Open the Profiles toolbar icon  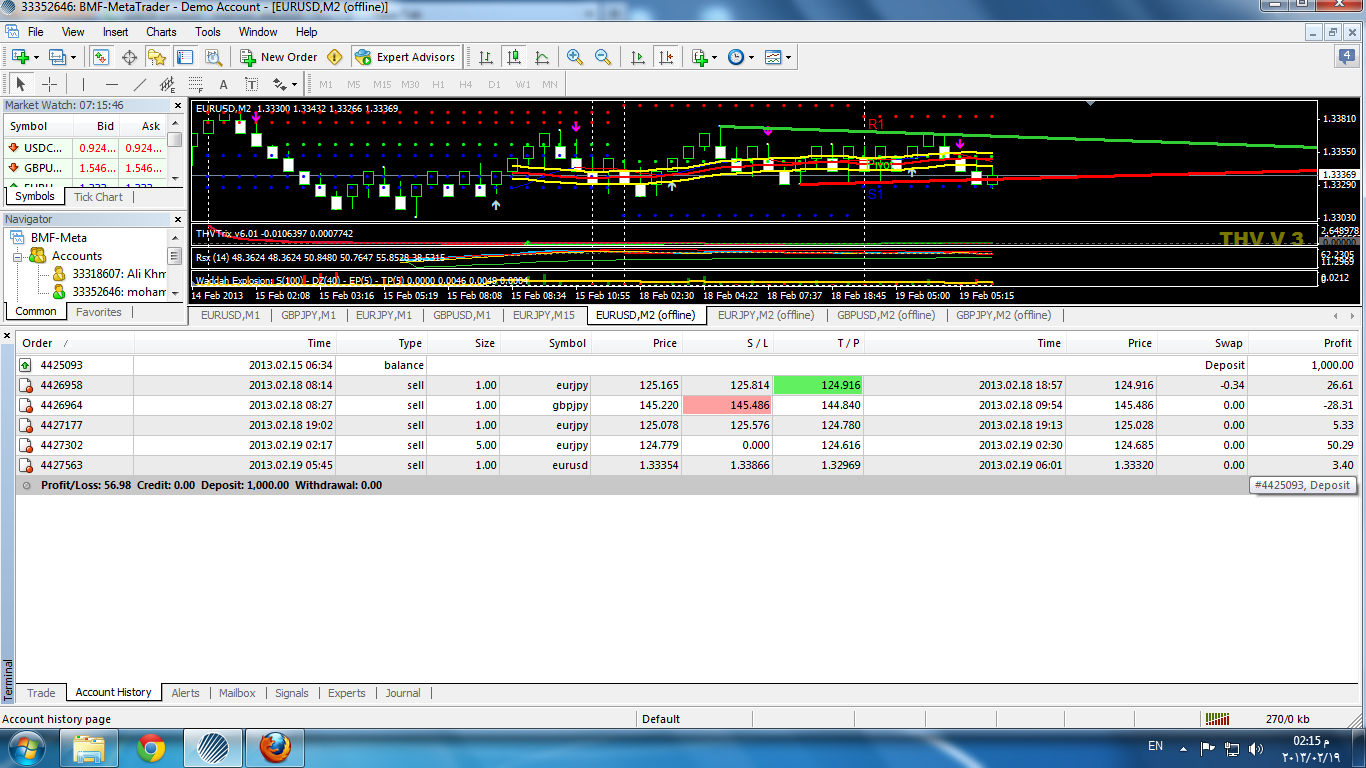click(x=57, y=57)
